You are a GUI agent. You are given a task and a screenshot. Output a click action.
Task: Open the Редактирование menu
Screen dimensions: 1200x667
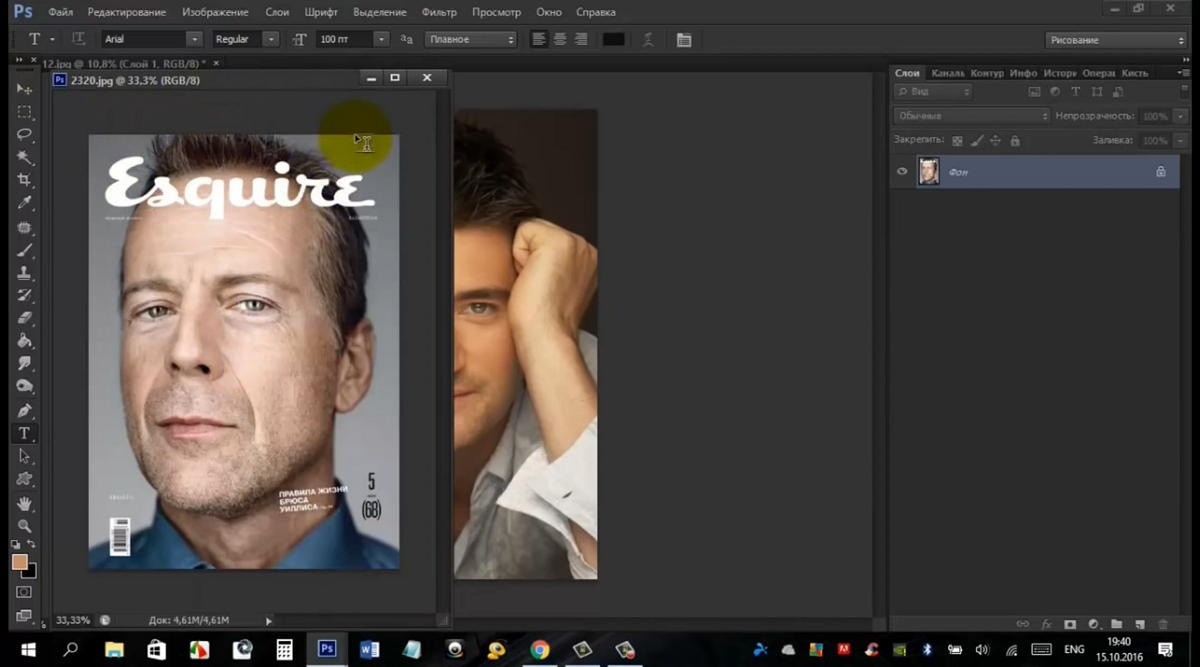(127, 12)
